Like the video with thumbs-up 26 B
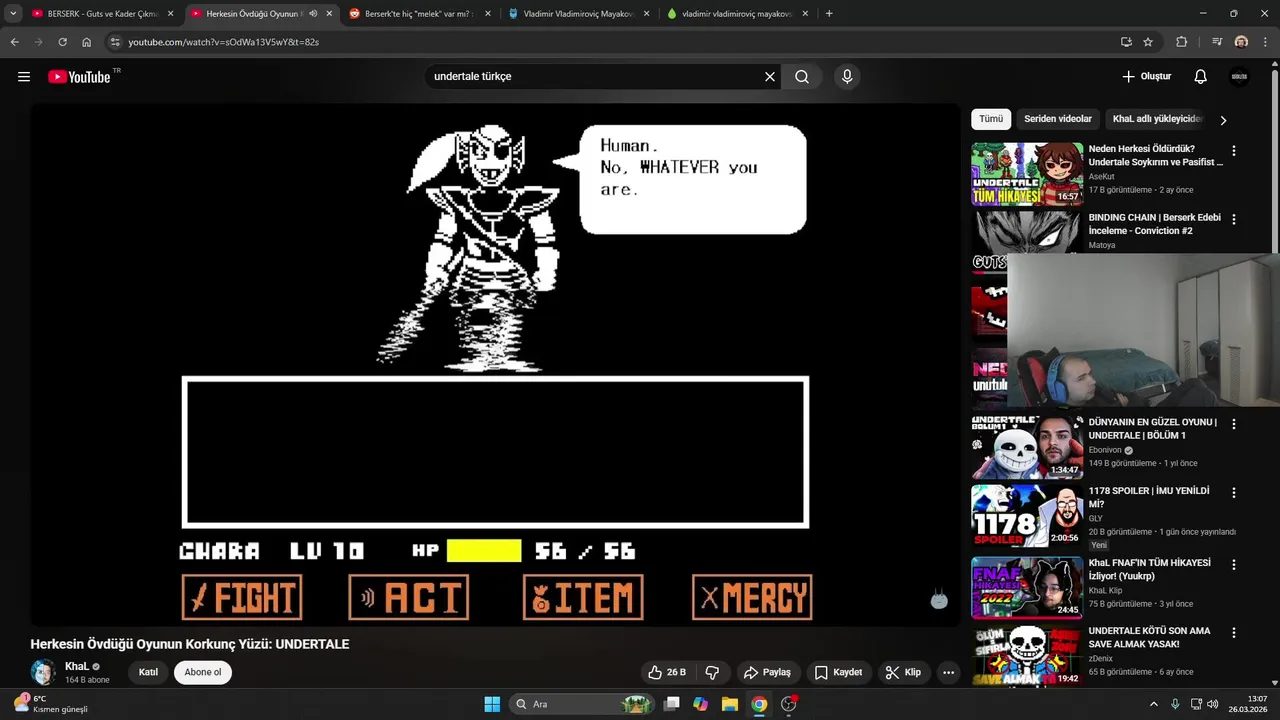1280x720 pixels. (667, 672)
